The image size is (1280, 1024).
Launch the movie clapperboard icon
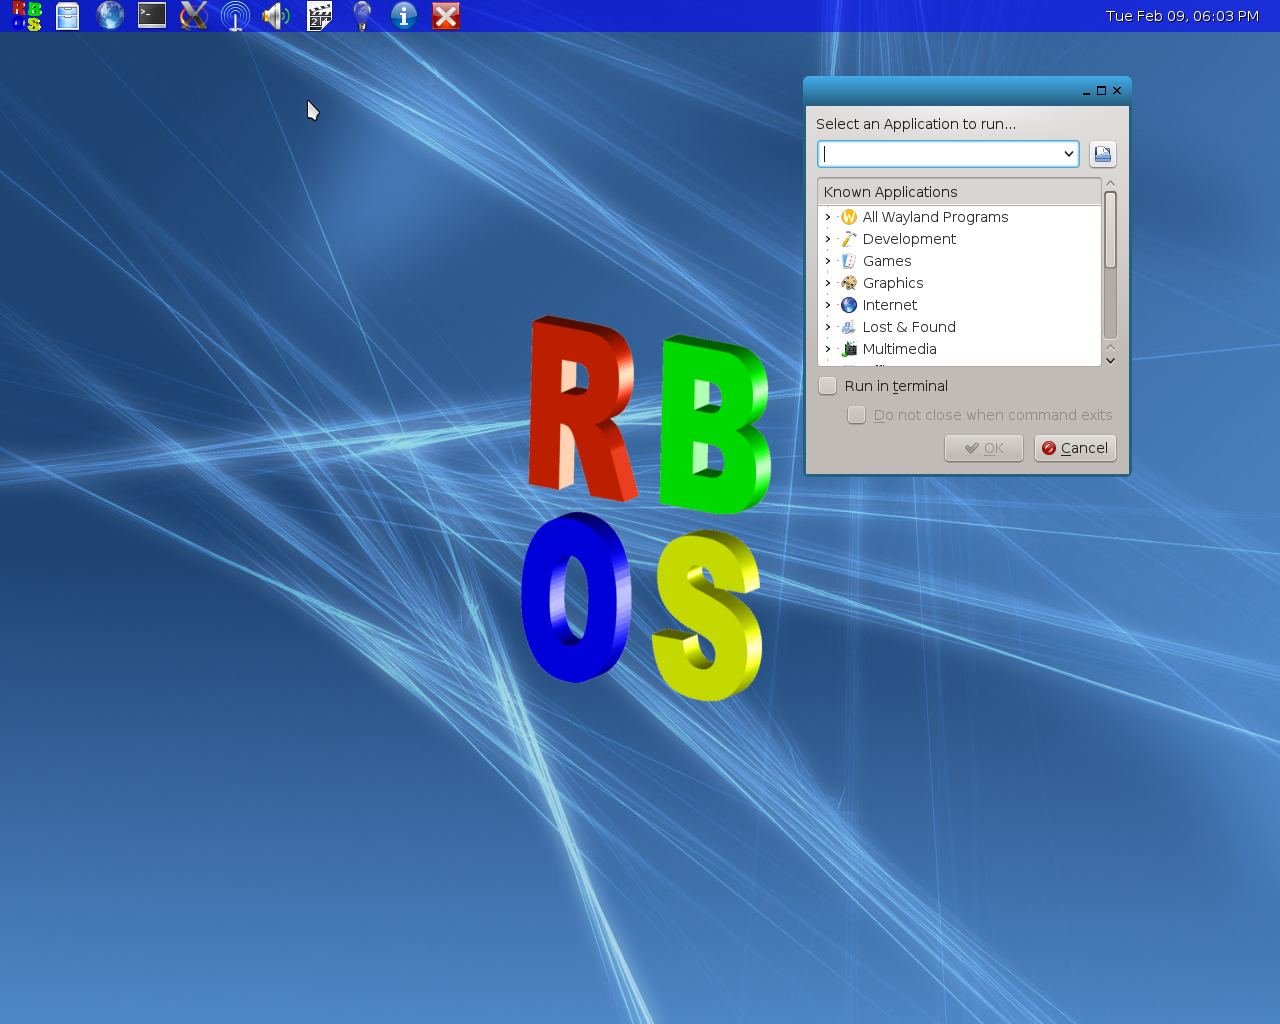point(319,16)
